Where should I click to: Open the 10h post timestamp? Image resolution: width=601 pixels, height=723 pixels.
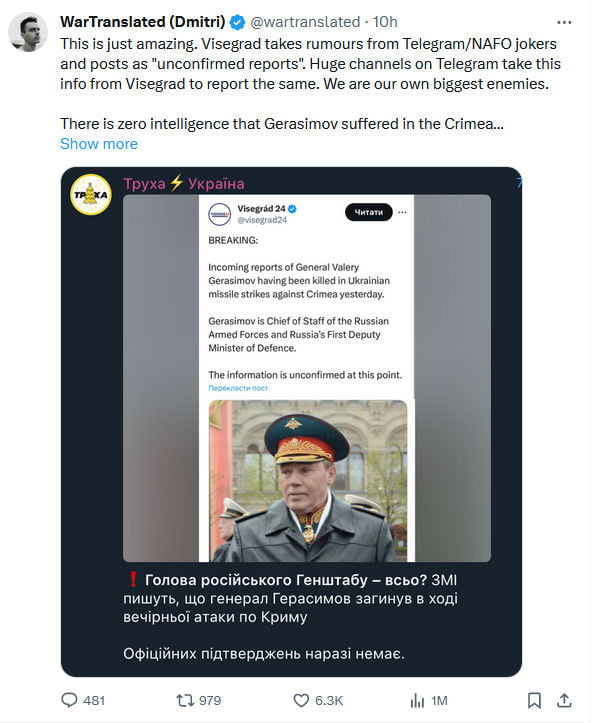(x=387, y=22)
